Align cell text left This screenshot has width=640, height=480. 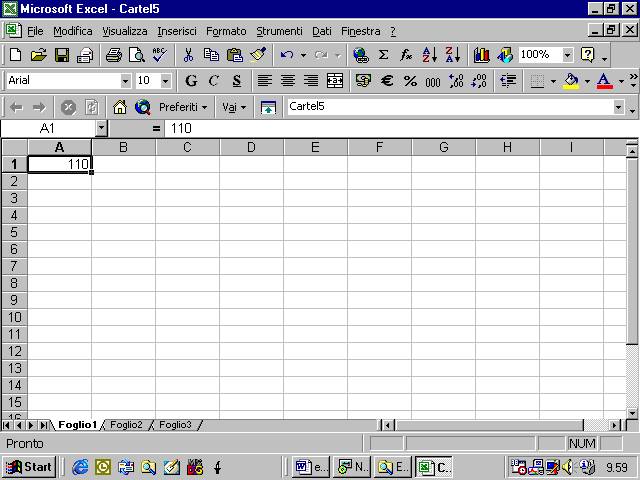[264, 81]
